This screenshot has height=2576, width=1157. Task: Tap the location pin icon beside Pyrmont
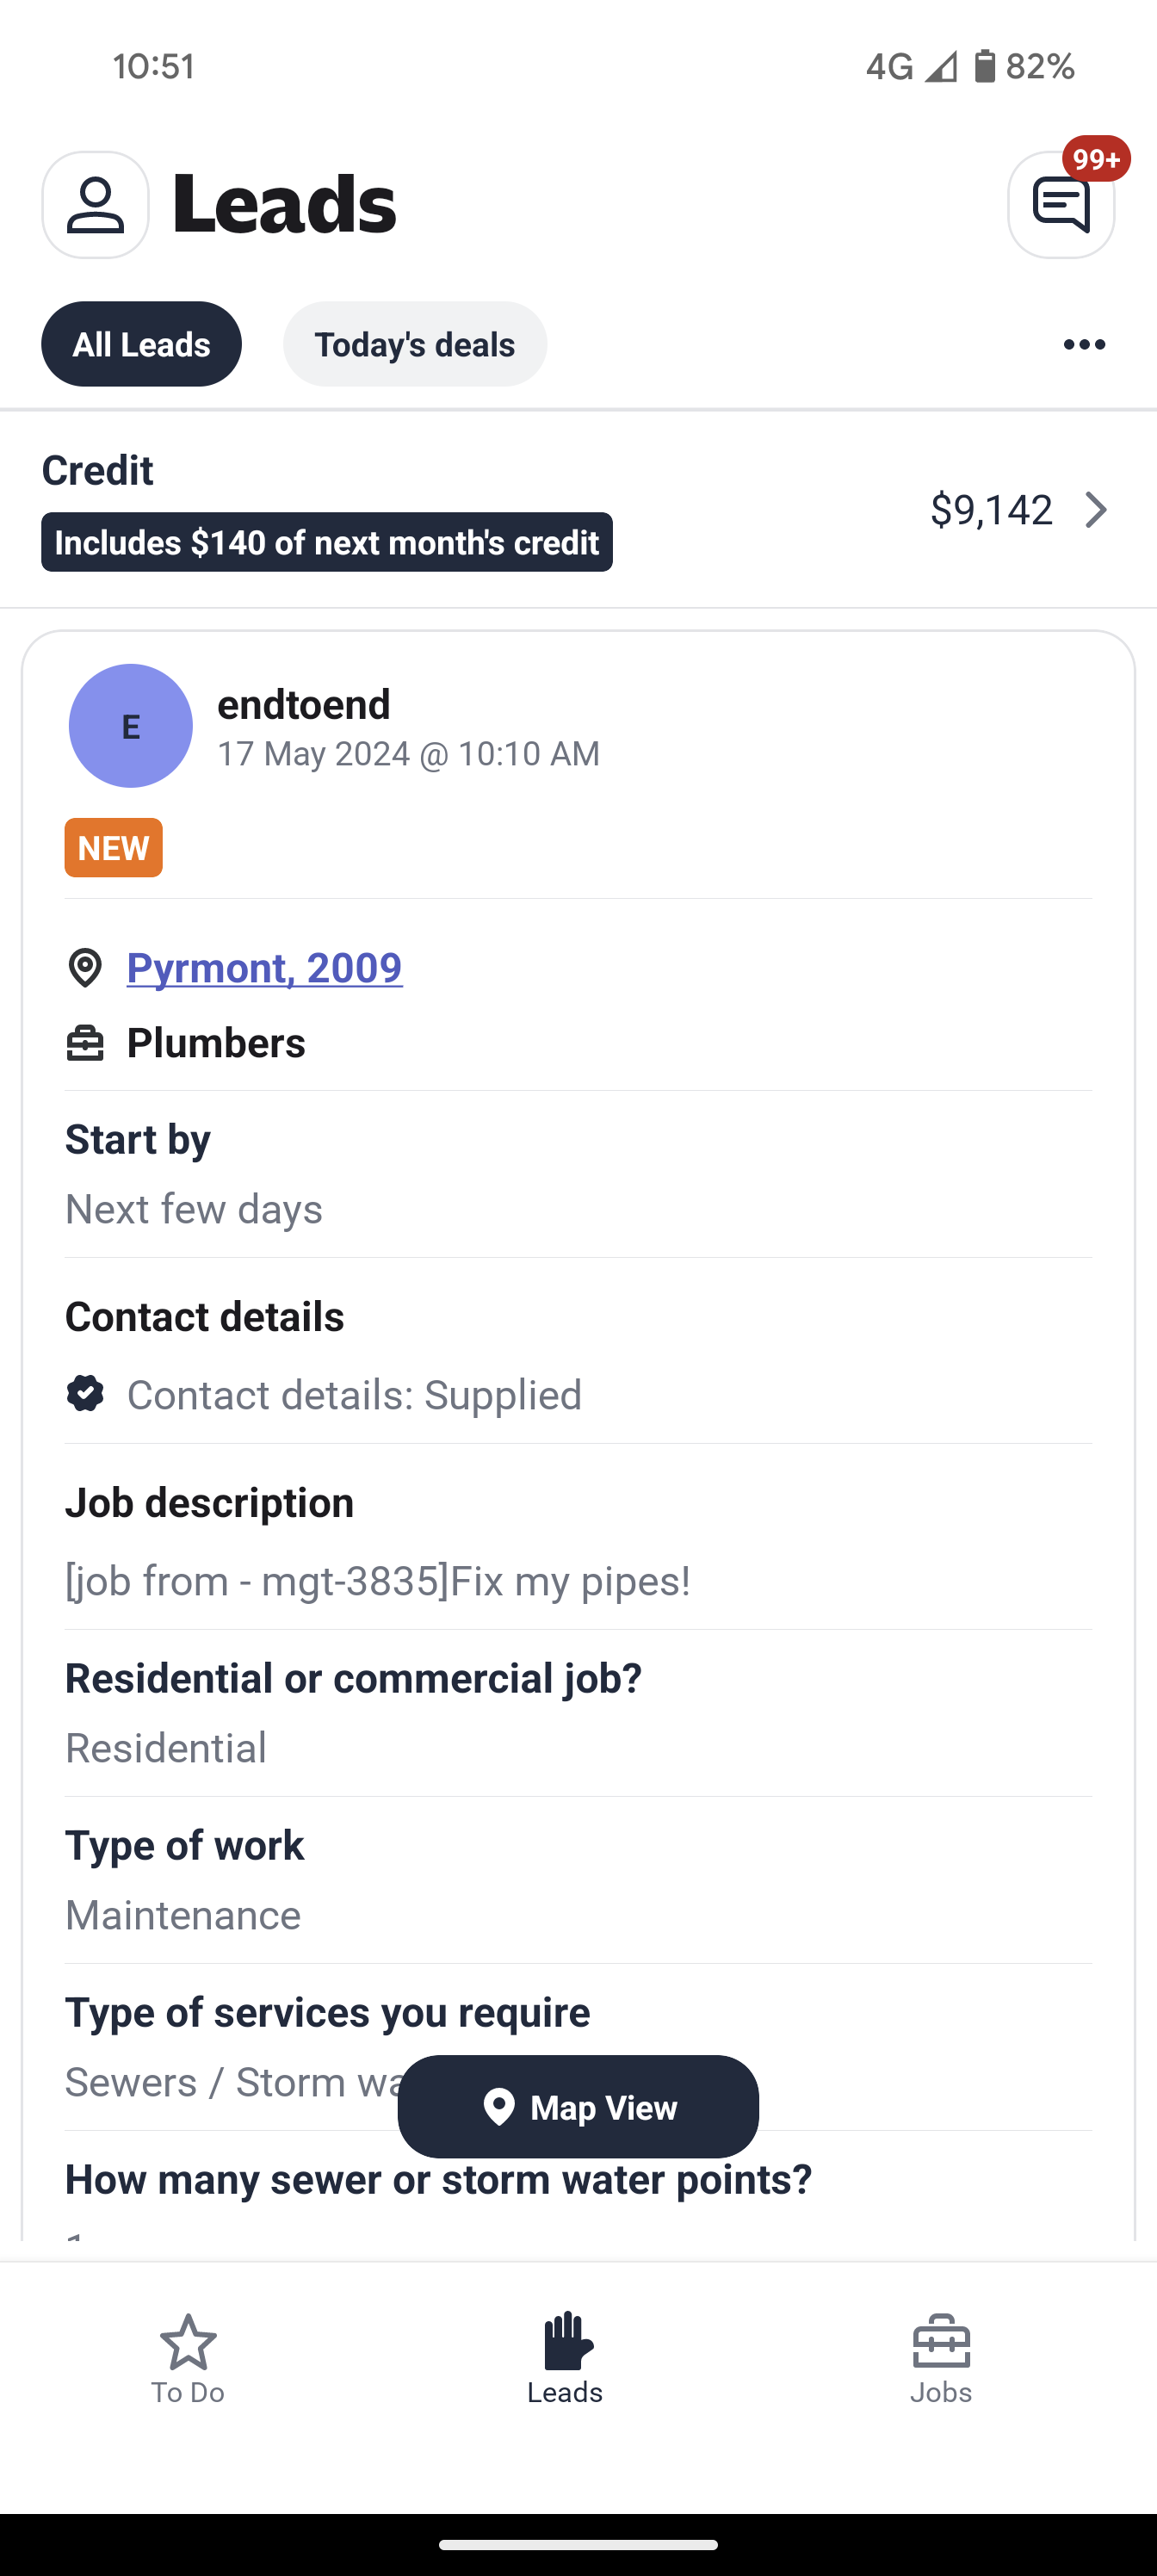click(x=85, y=968)
